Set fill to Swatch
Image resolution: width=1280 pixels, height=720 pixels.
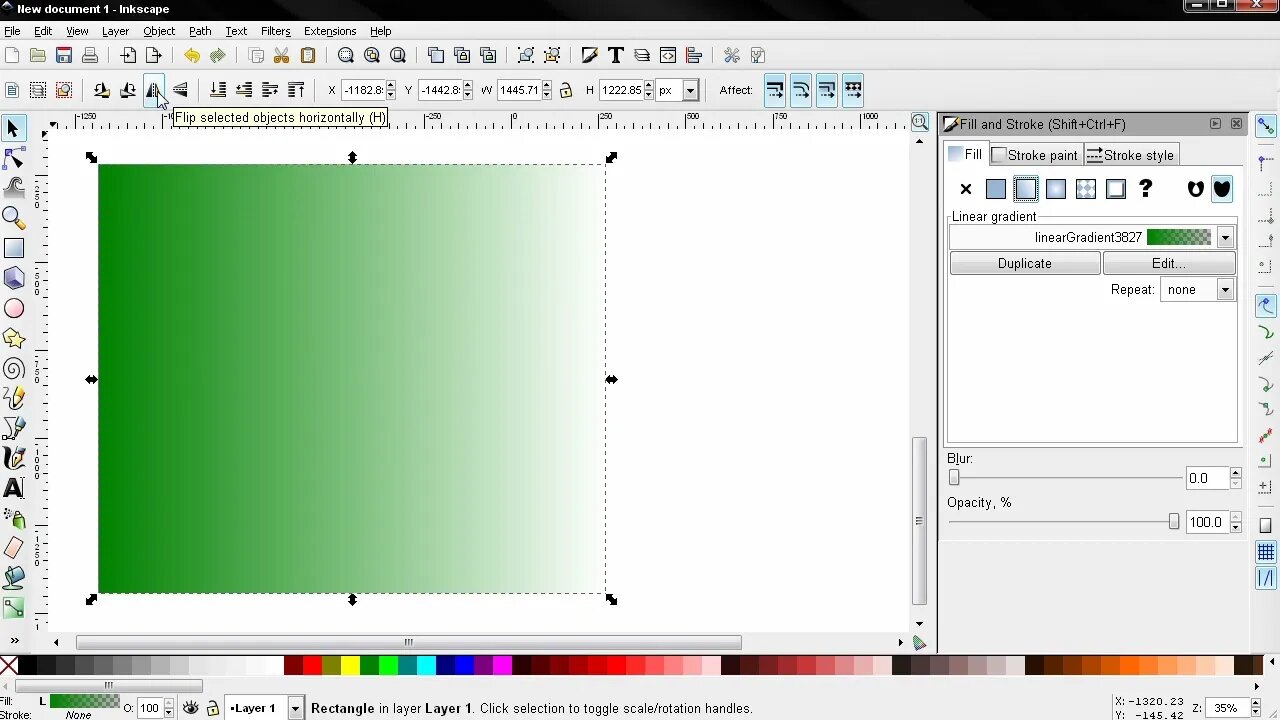pyautogui.click(x=1116, y=189)
